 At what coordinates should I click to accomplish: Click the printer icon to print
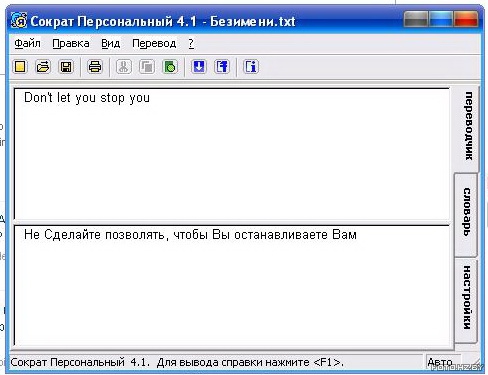click(x=95, y=67)
